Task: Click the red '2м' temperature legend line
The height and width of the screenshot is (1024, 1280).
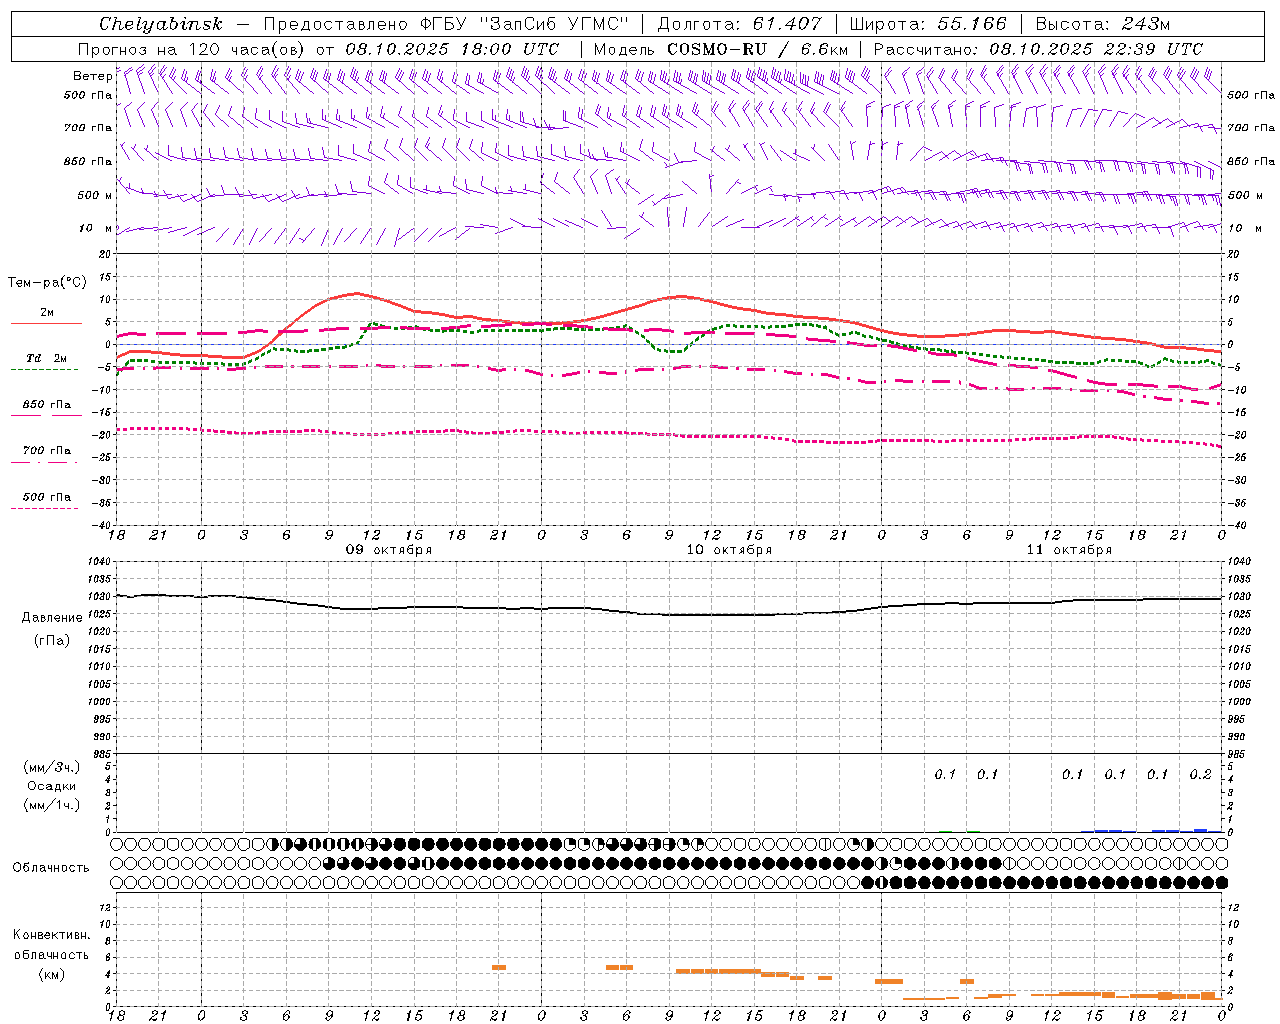Action: (46, 323)
